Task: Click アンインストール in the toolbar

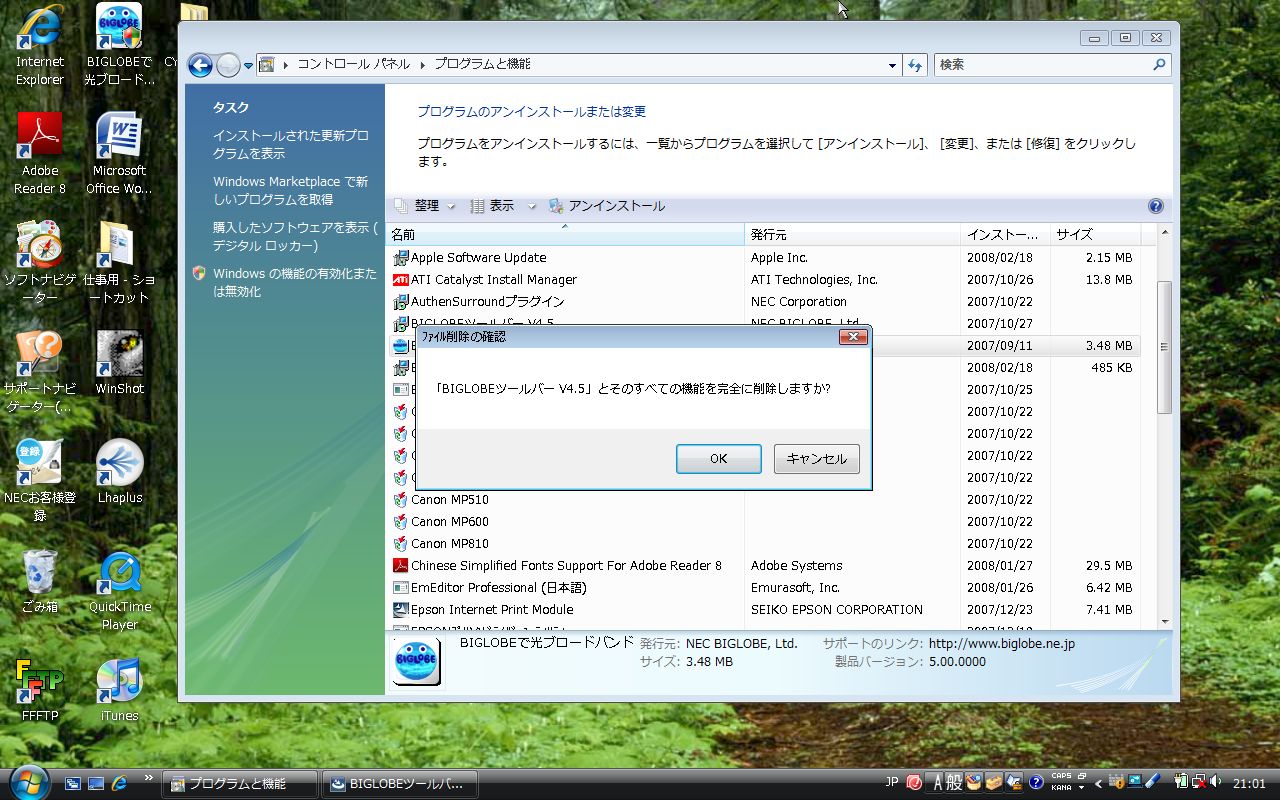Action: point(607,206)
